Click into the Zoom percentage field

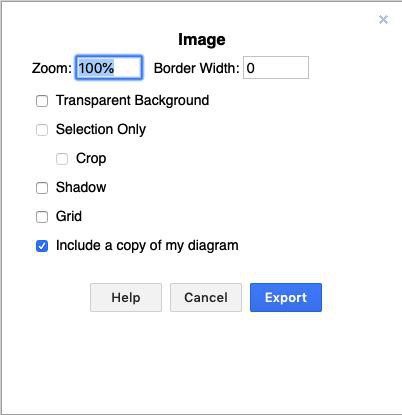pos(109,68)
